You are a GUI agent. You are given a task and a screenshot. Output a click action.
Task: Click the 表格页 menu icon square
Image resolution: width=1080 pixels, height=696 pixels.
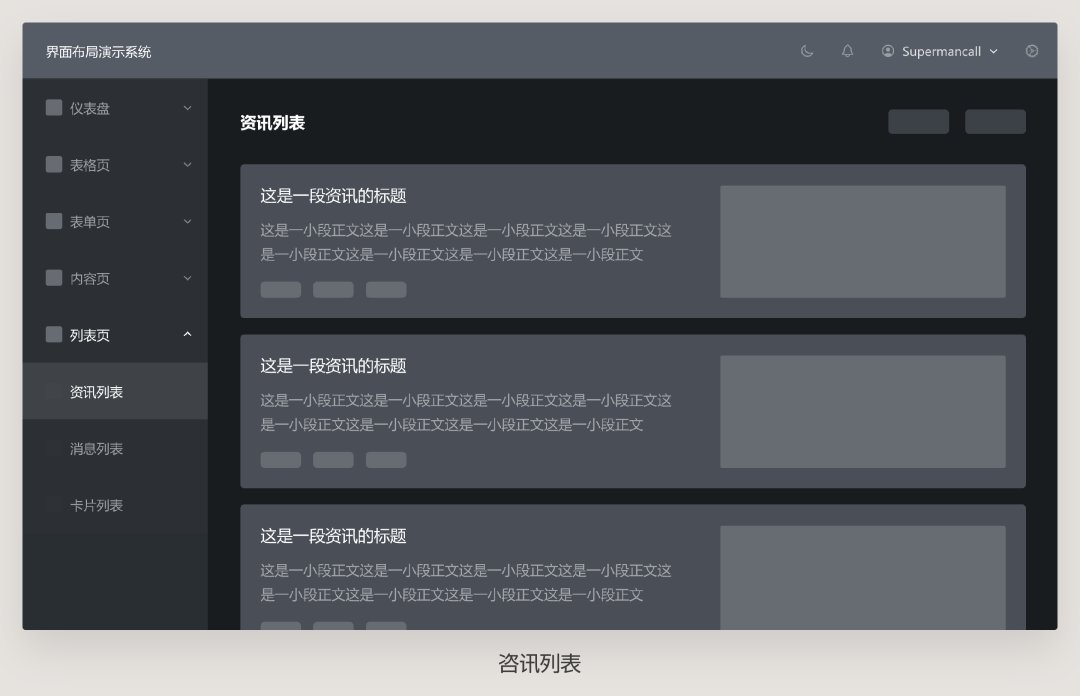(54, 164)
